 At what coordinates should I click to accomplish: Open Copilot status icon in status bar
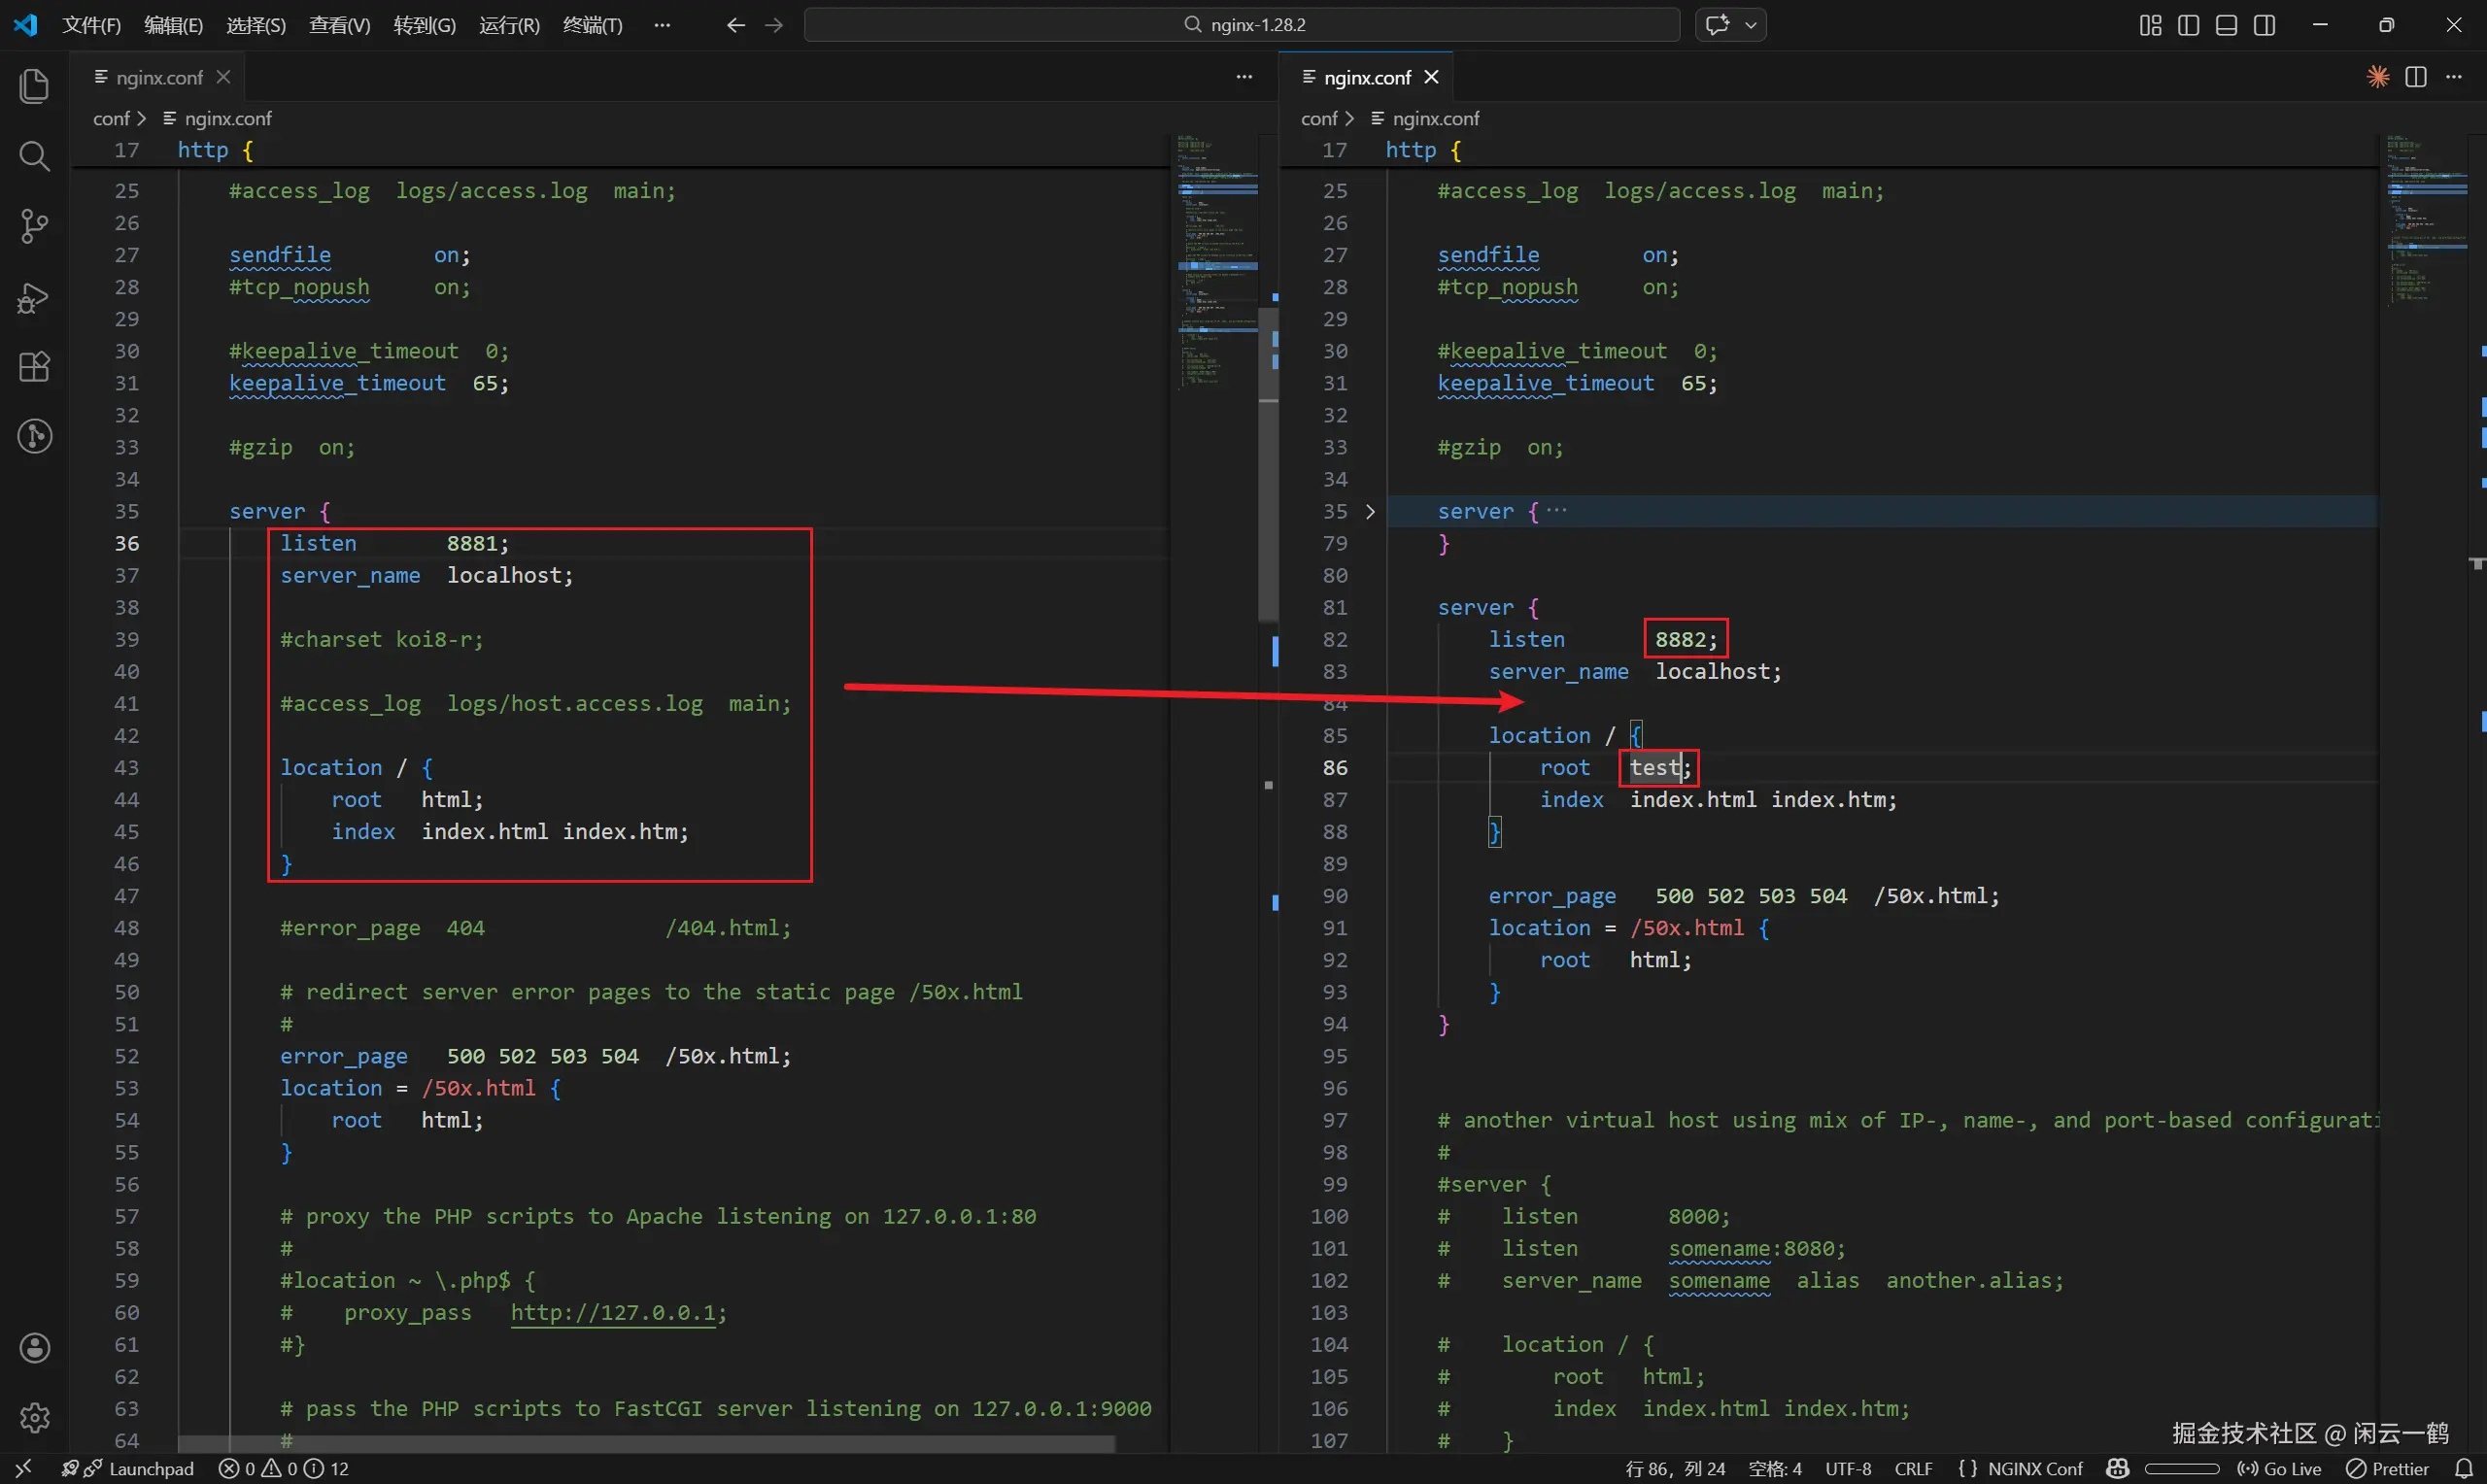click(2117, 1468)
